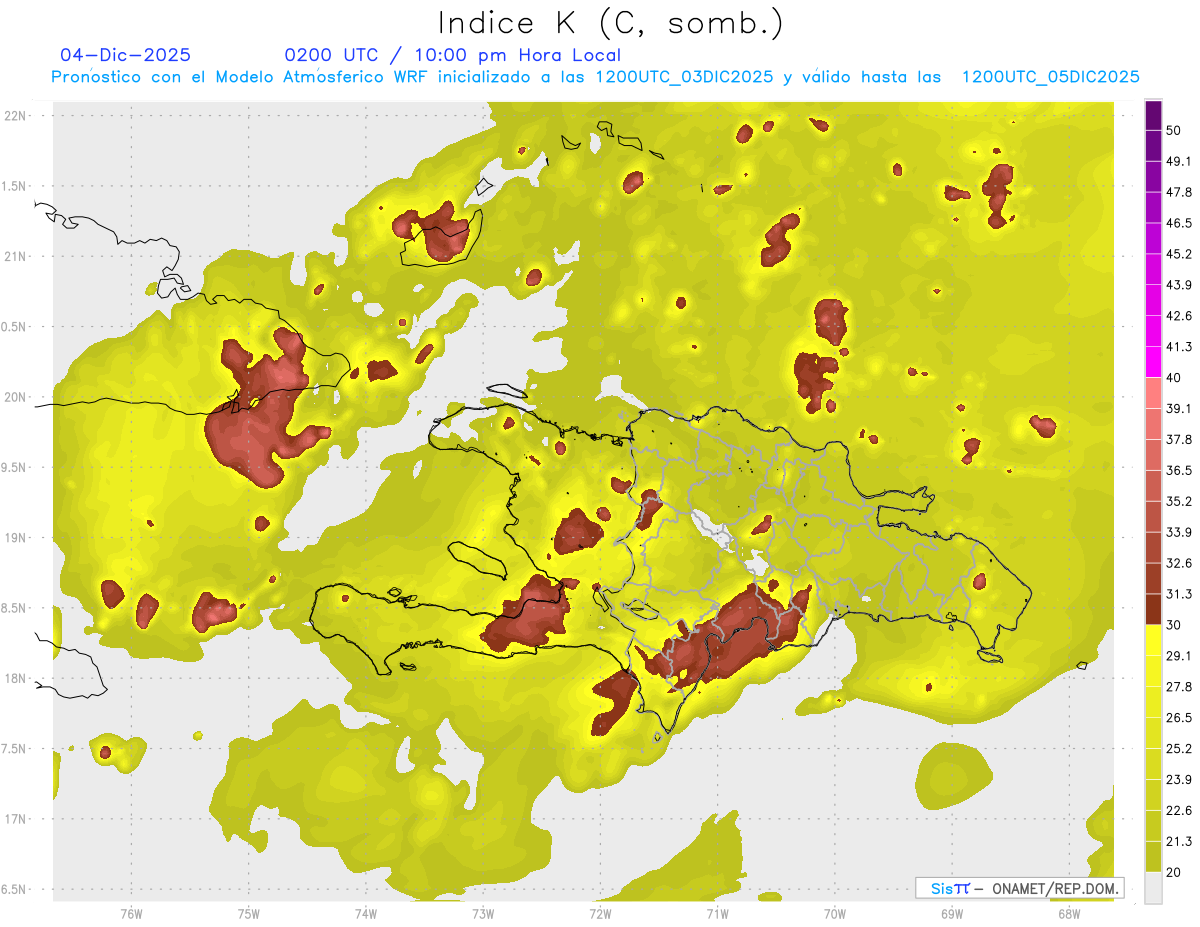Click the "20N" latitude label

click(x=15, y=397)
